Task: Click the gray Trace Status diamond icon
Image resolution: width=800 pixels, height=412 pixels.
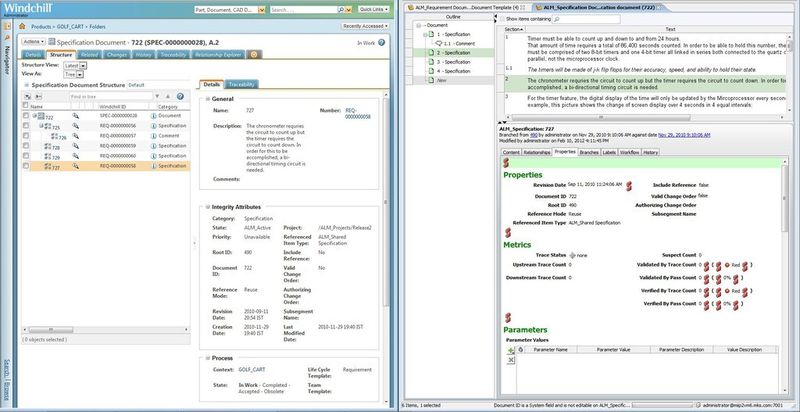Action: coord(572,255)
